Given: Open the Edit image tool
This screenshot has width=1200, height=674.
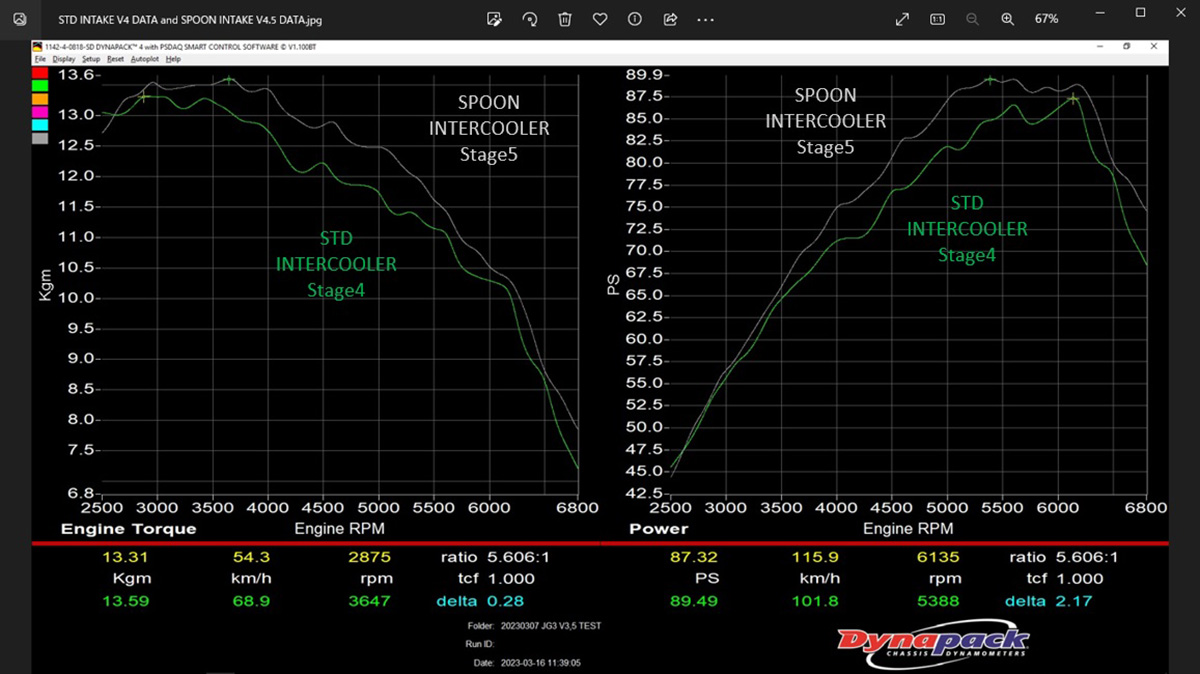Looking at the screenshot, I should click(494, 19).
